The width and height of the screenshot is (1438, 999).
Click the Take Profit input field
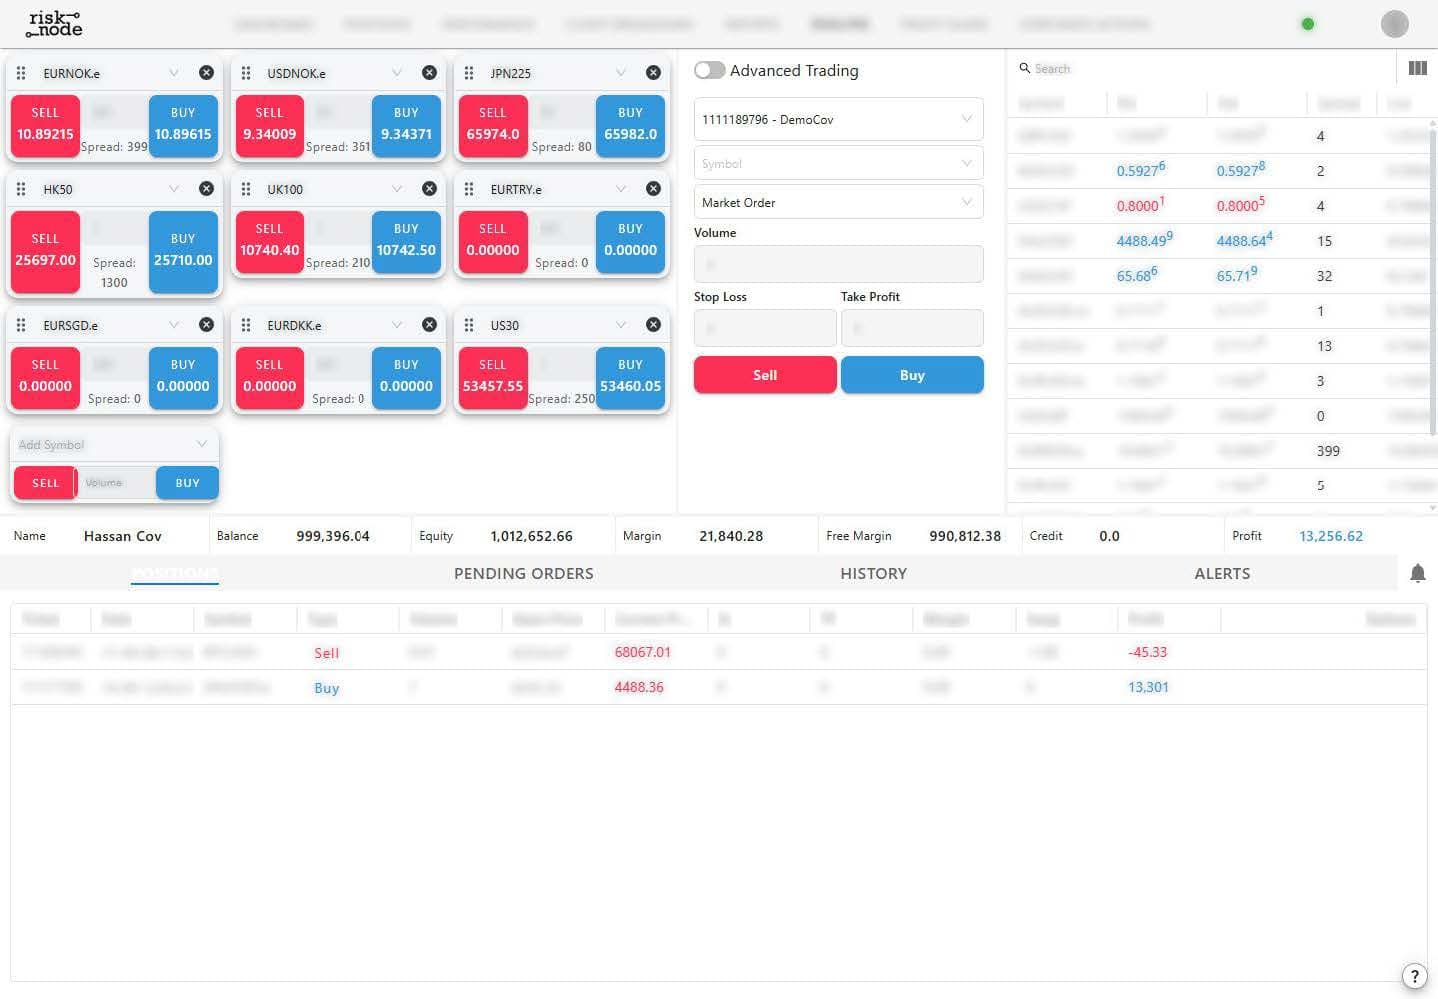click(912, 328)
